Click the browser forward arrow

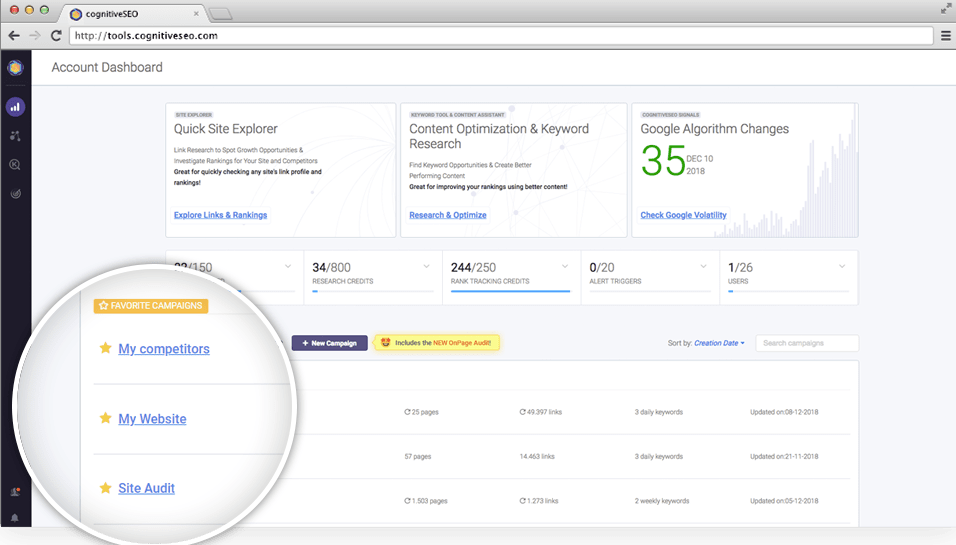point(35,35)
